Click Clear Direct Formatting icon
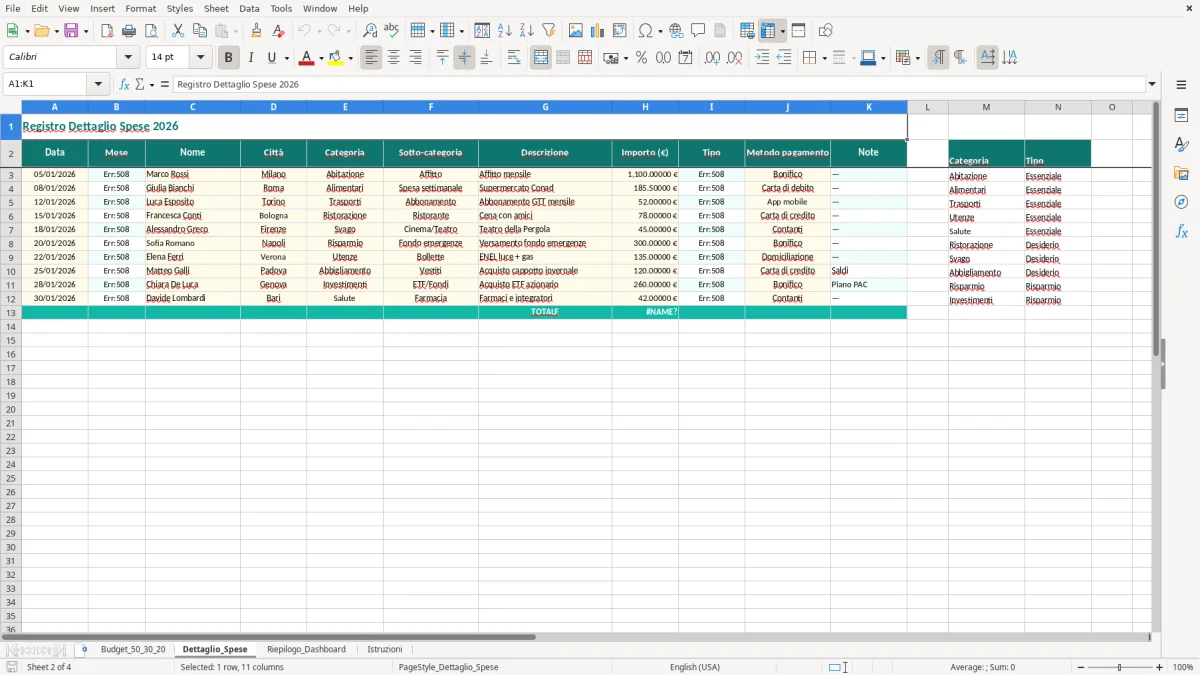The height and width of the screenshot is (675, 1200). click(279, 31)
